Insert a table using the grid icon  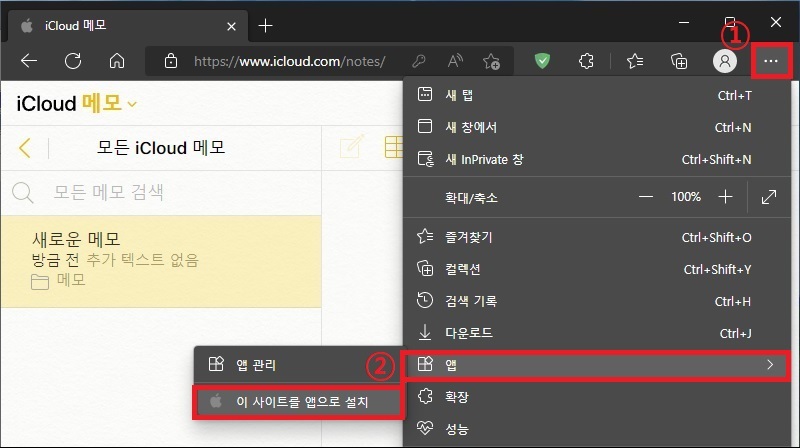click(394, 147)
